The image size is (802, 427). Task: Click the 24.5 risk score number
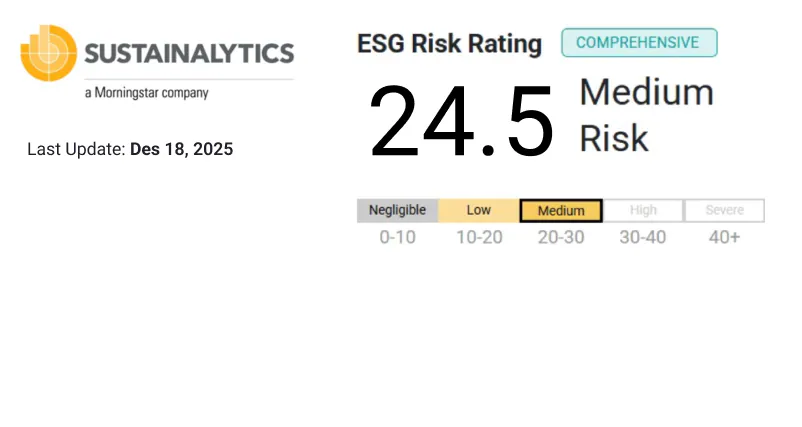(x=461, y=123)
